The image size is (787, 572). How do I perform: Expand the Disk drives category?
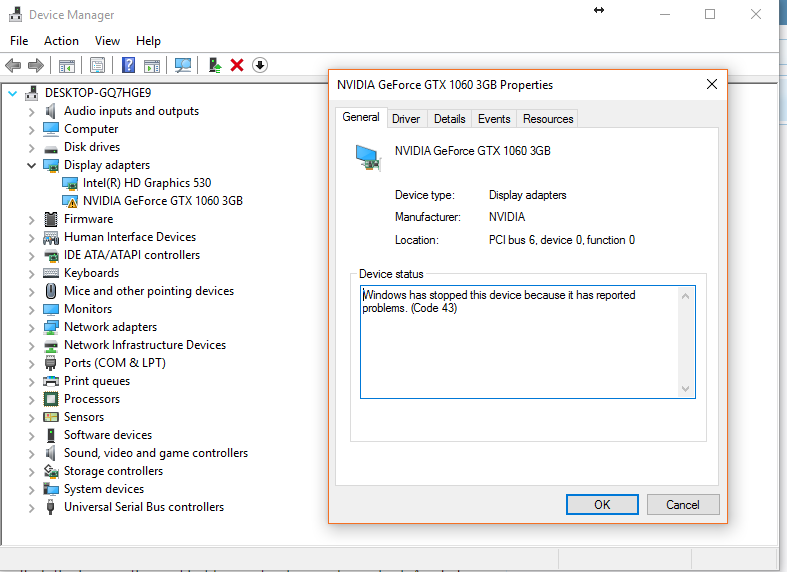point(31,148)
